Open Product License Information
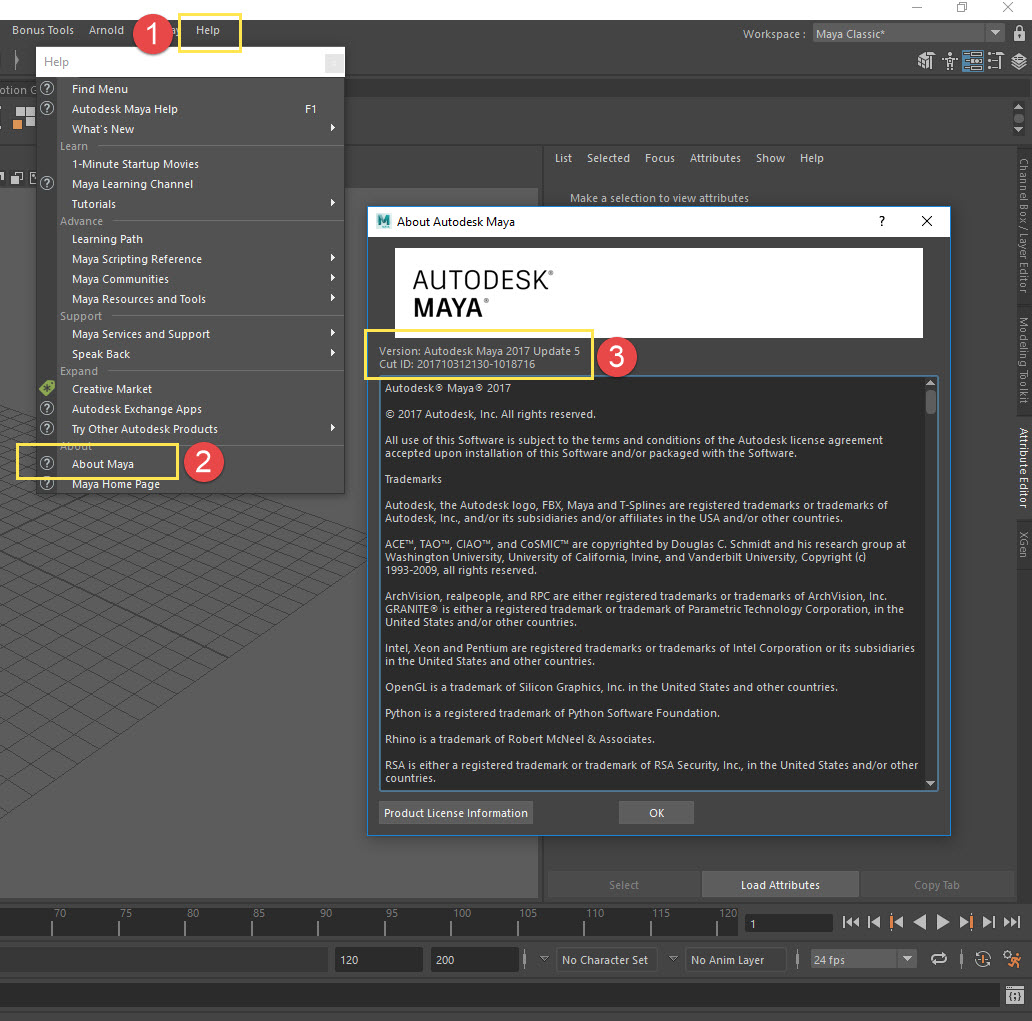Viewport: 1032px width, 1021px height. [455, 812]
